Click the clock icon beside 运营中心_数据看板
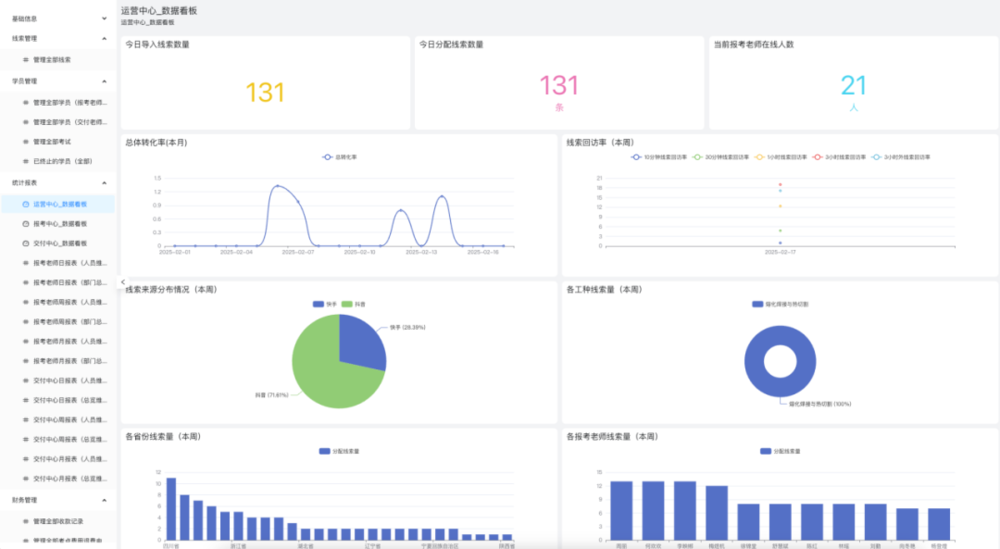 pos(26,204)
